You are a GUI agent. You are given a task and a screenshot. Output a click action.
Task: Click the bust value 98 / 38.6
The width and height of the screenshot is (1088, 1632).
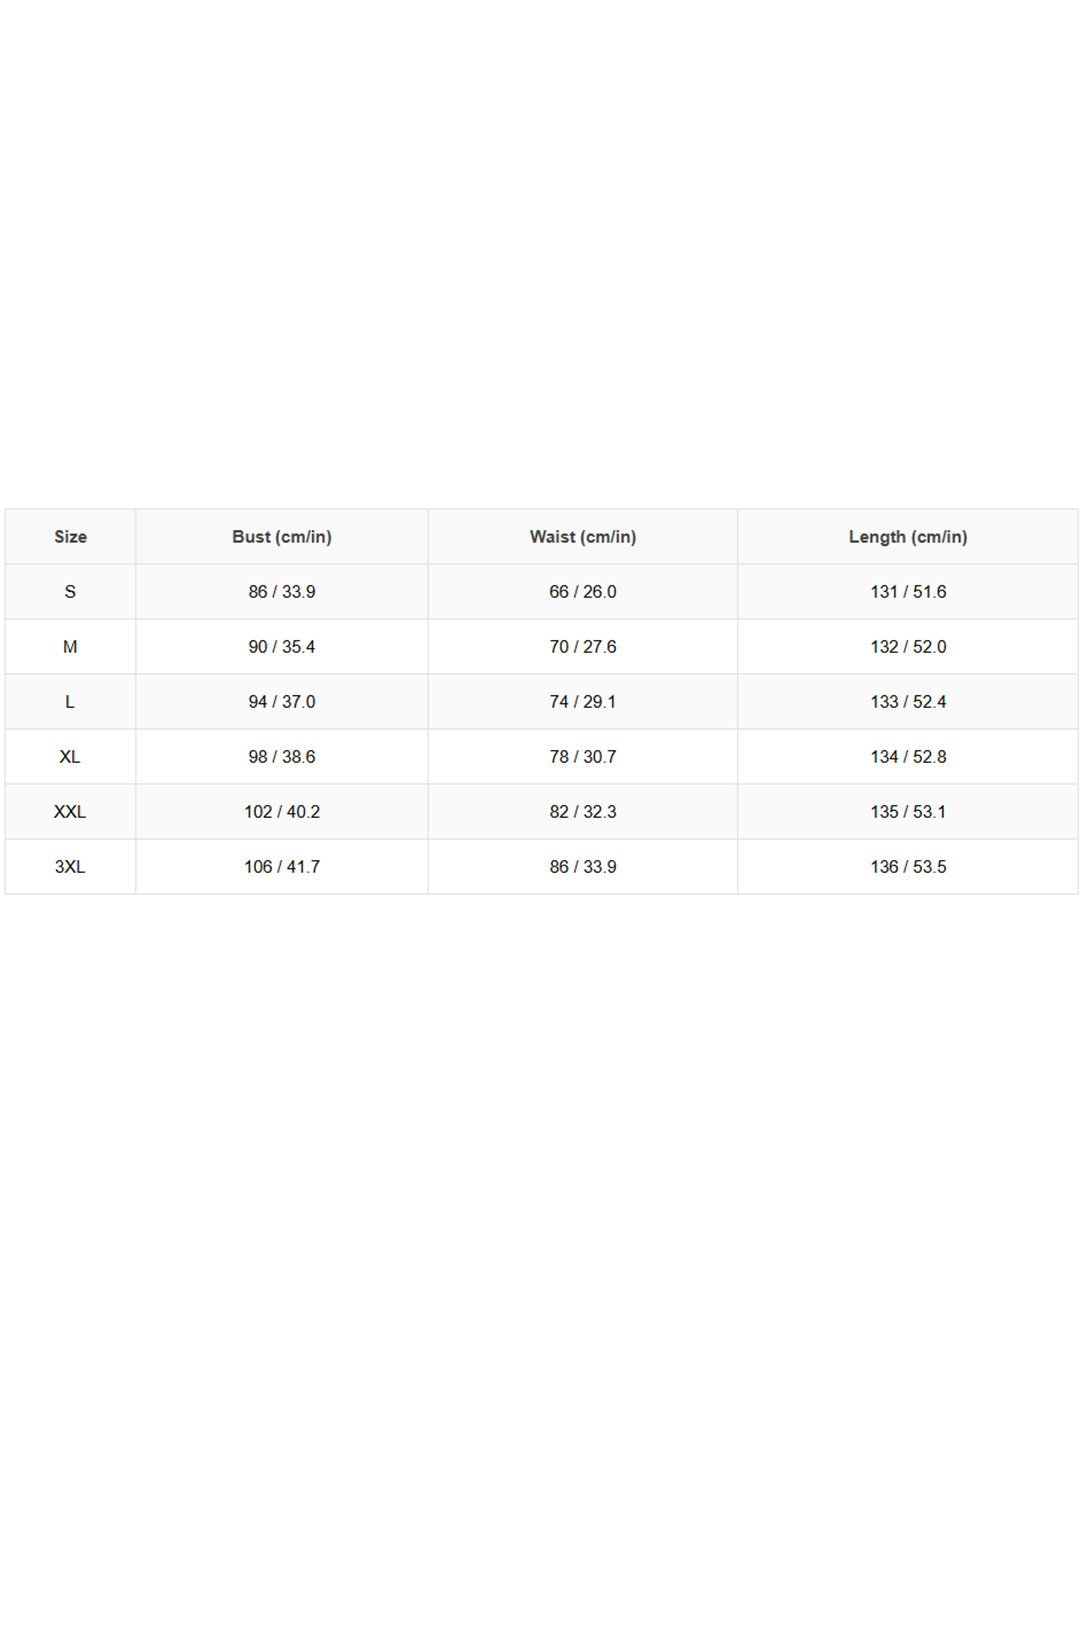pyautogui.click(x=282, y=757)
